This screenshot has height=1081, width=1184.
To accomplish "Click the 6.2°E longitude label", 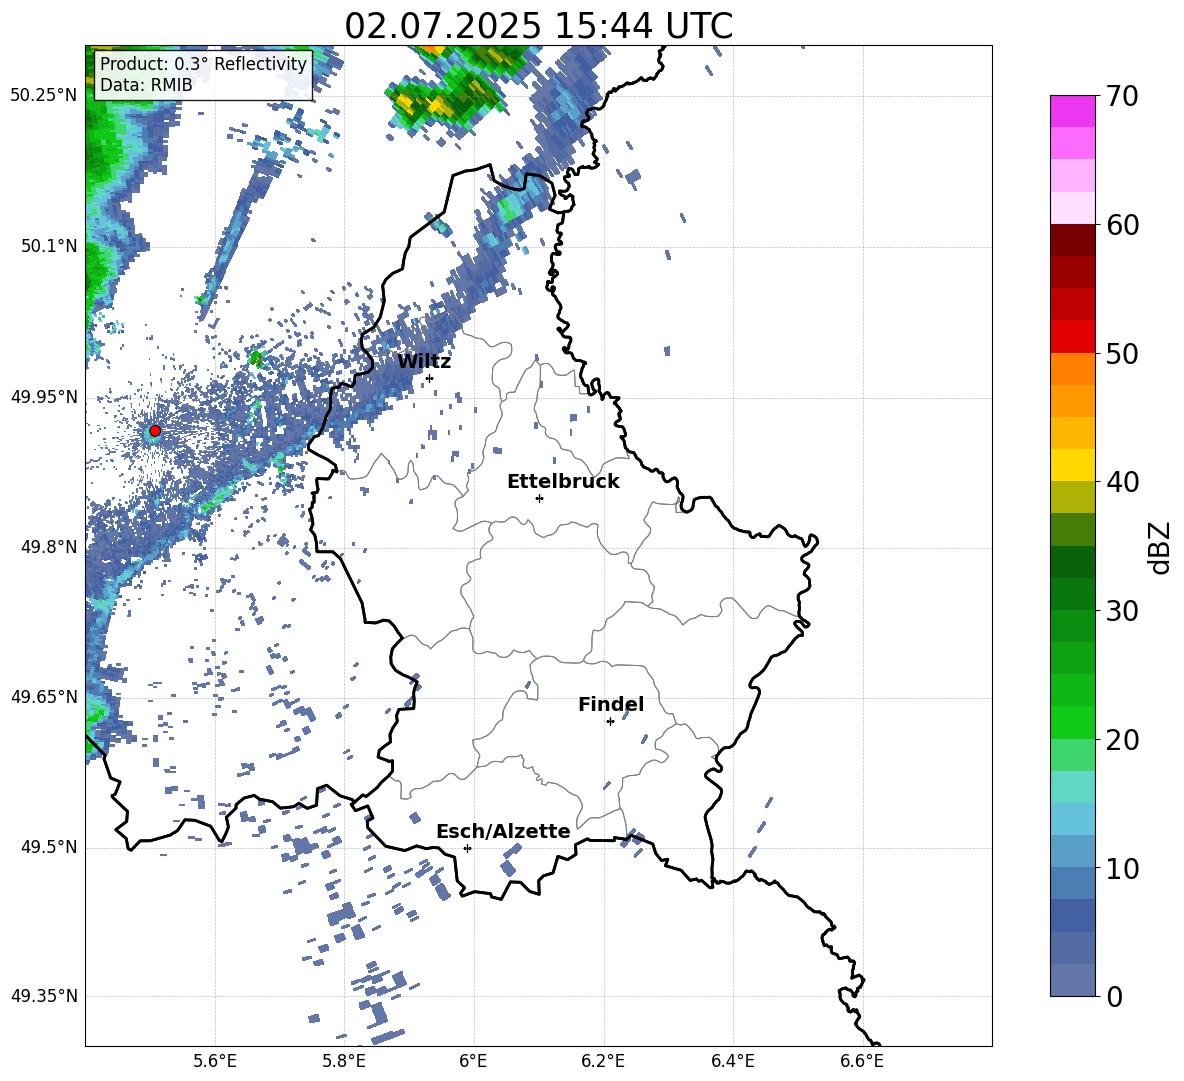I will click(x=603, y=1062).
